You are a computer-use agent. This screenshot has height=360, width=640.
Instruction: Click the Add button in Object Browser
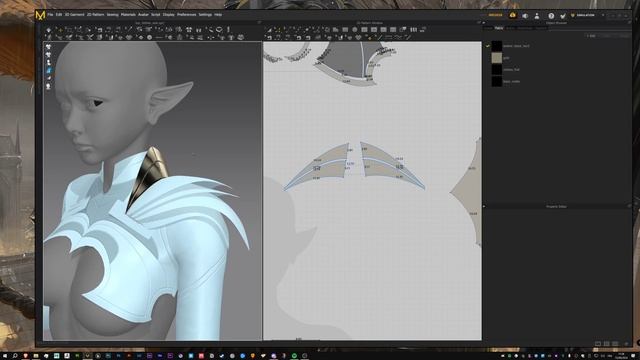click(591, 36)
